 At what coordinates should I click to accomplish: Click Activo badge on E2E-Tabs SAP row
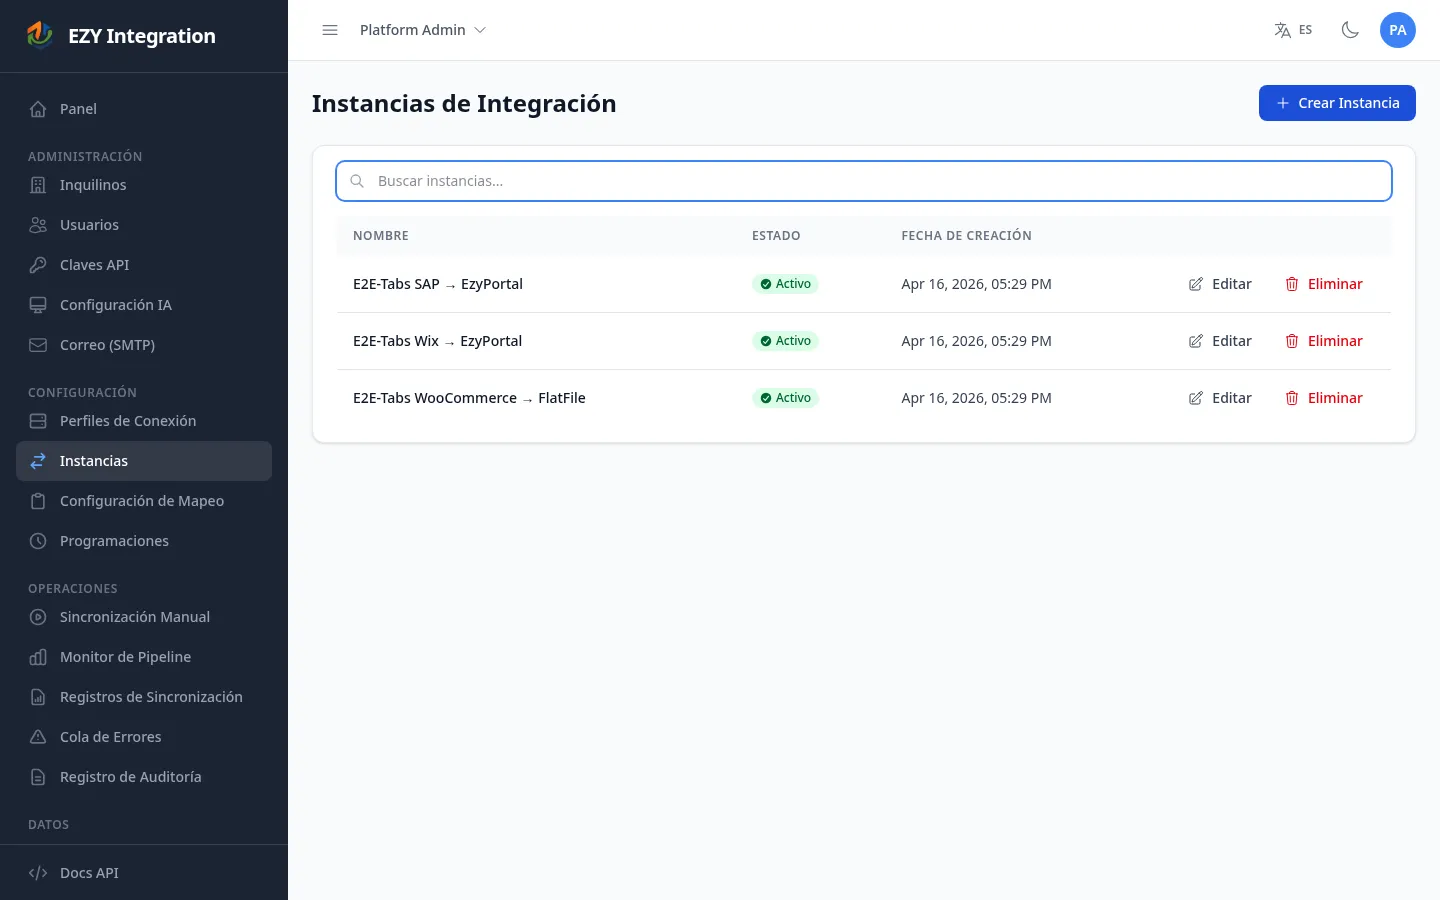(785, 284)
